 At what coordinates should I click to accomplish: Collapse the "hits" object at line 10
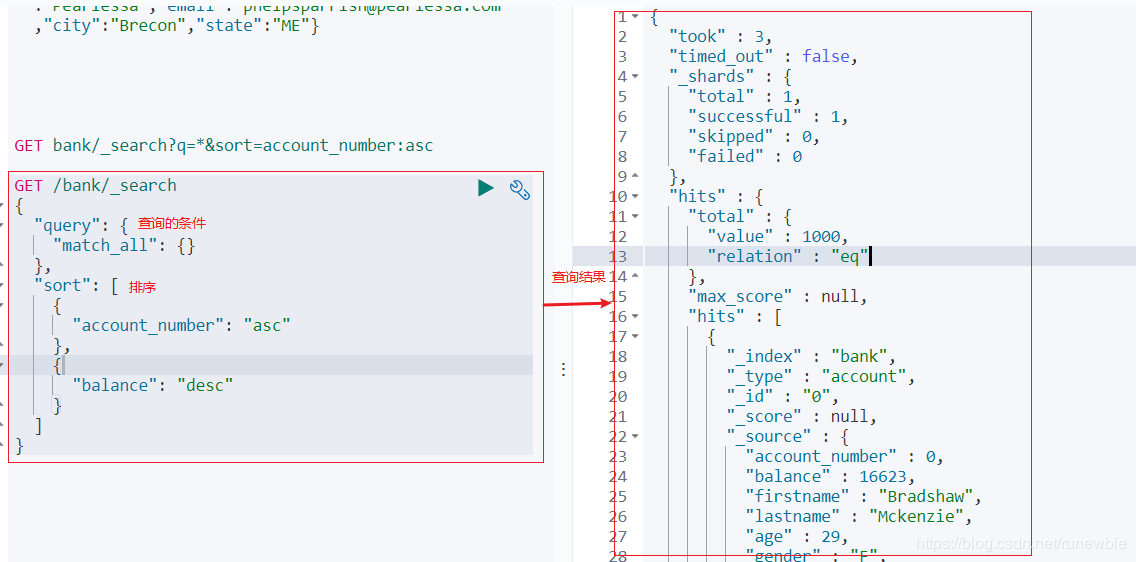(635, 196)
